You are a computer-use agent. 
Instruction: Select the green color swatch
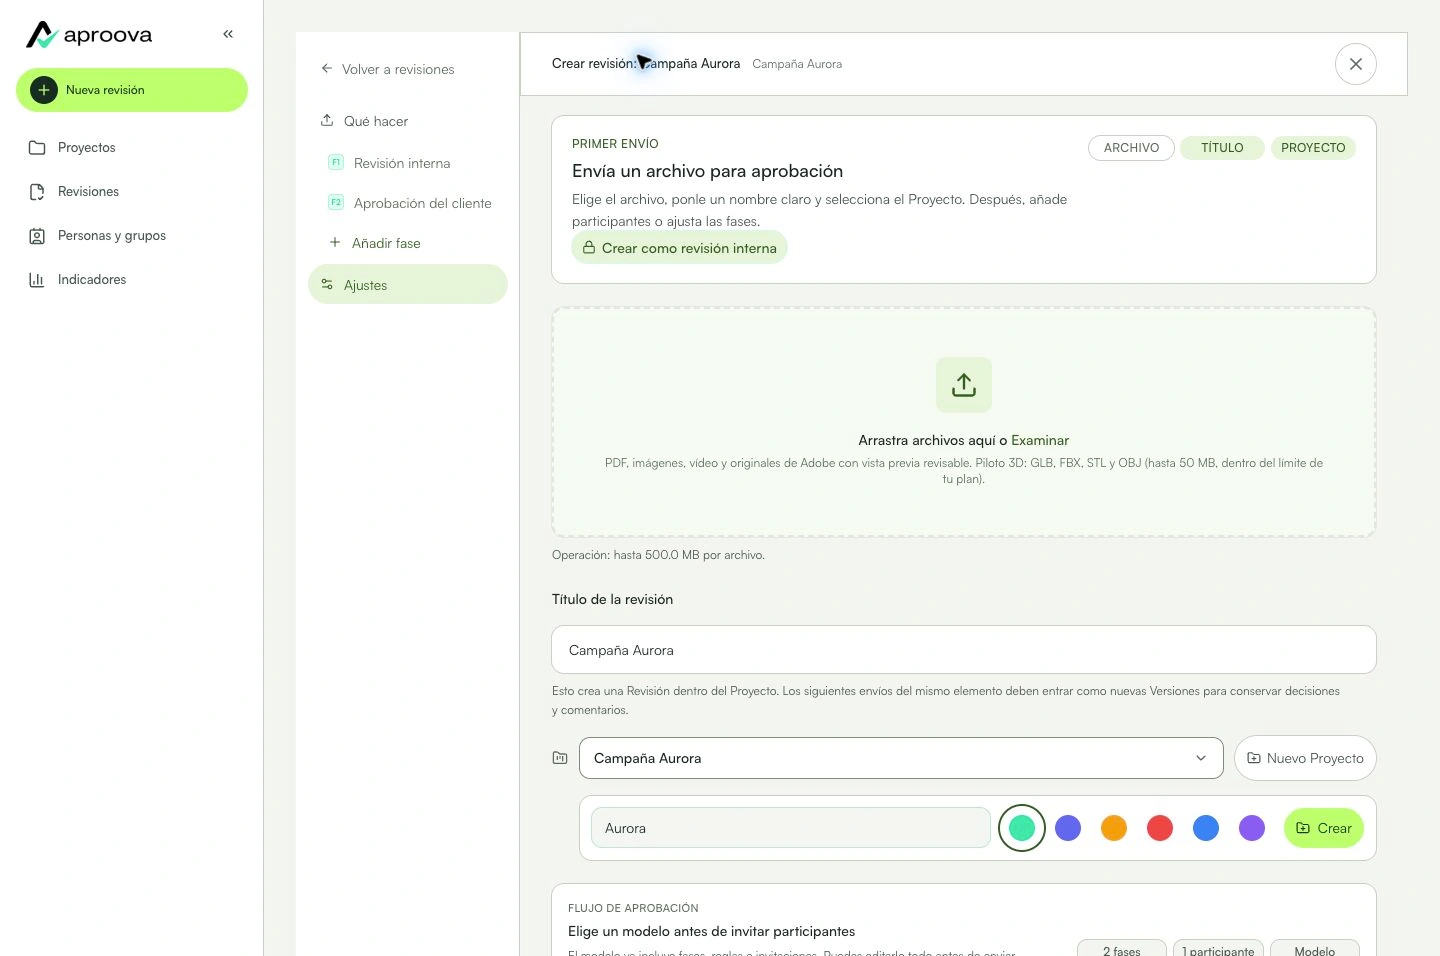pos(1022,828)
